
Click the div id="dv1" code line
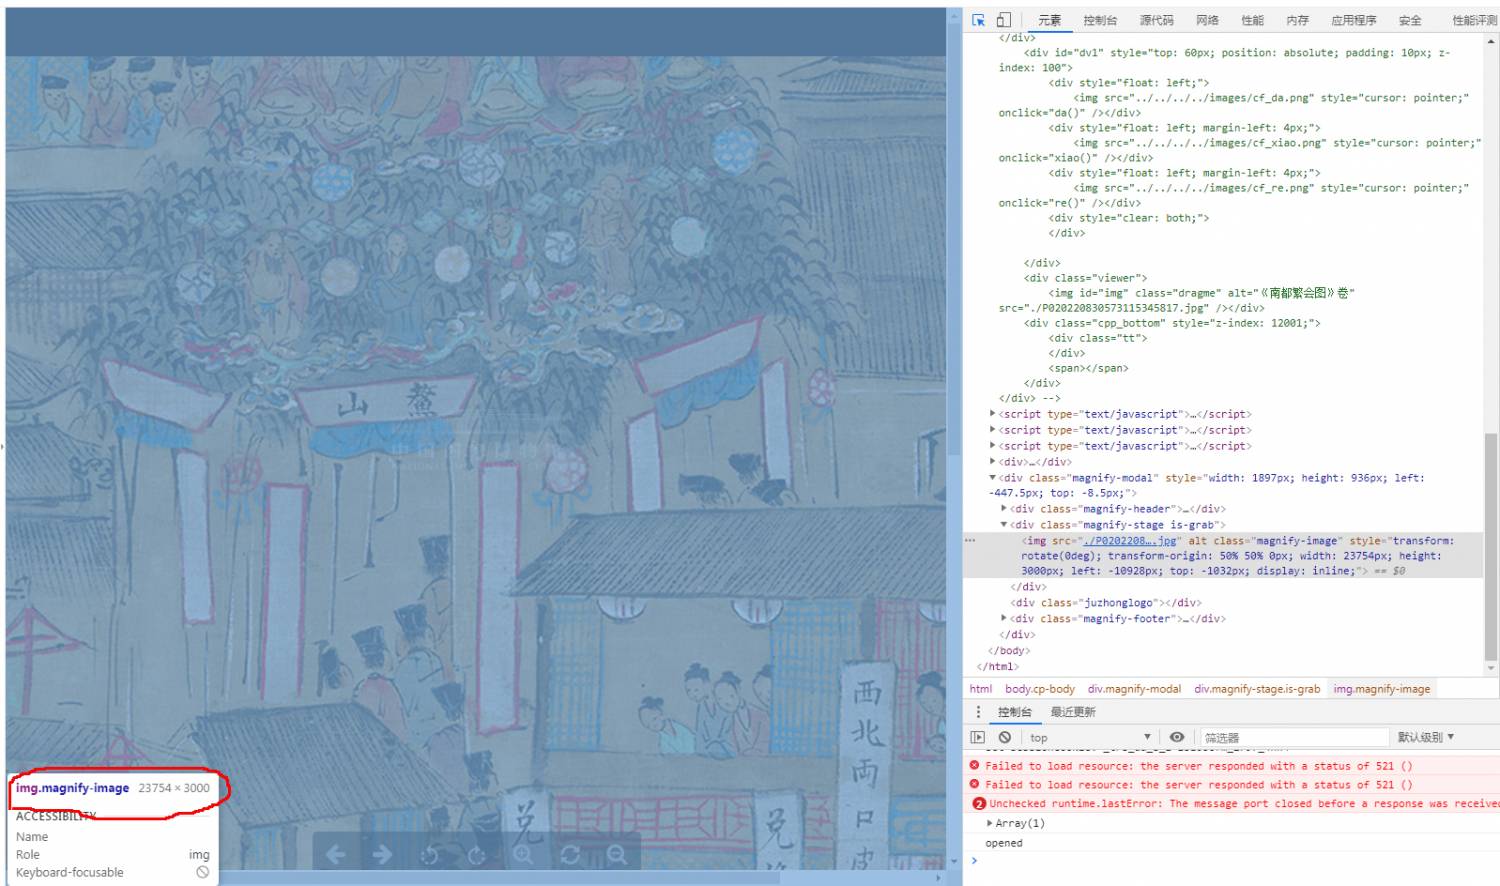1224,60
